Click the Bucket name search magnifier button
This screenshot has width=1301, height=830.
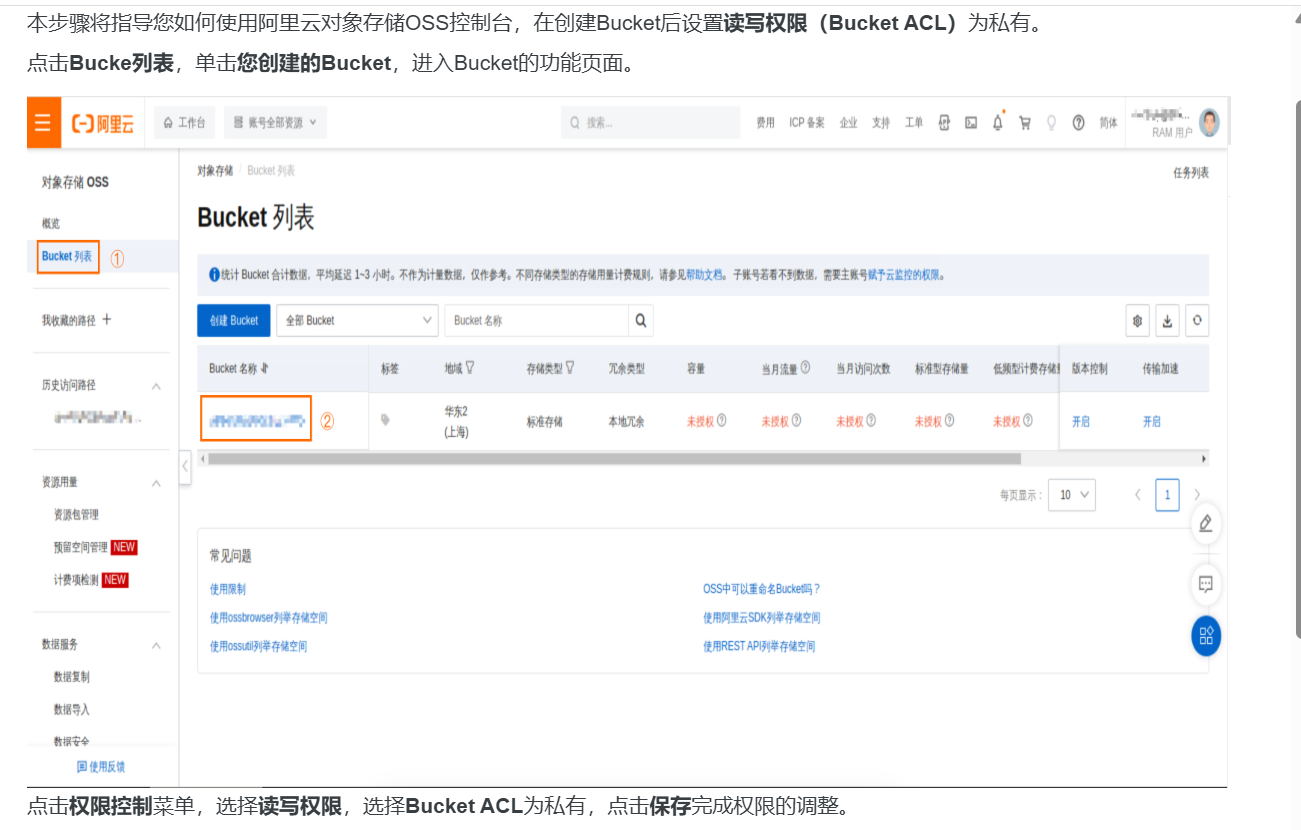(x=641, y=321)
